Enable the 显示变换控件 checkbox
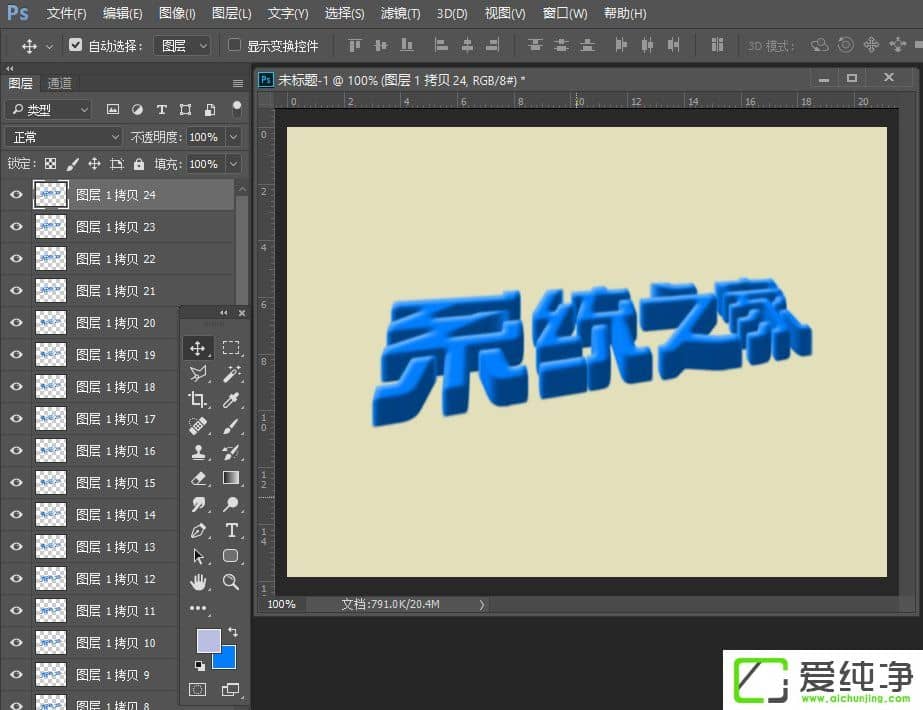This screenshot has height=710, width=923. [x=235, y=45]
